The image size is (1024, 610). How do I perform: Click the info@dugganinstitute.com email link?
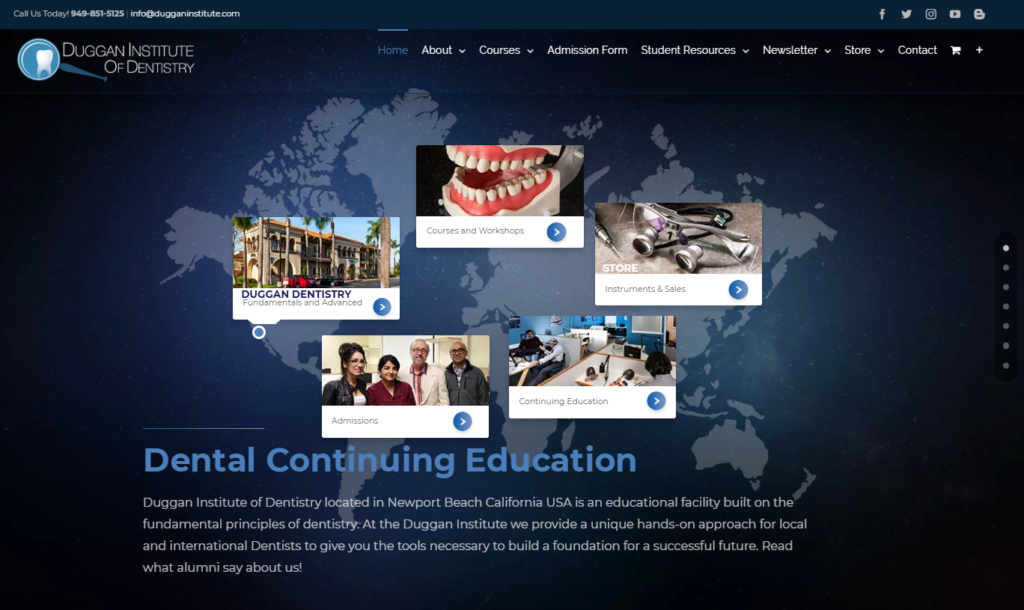tap(185, 14)
